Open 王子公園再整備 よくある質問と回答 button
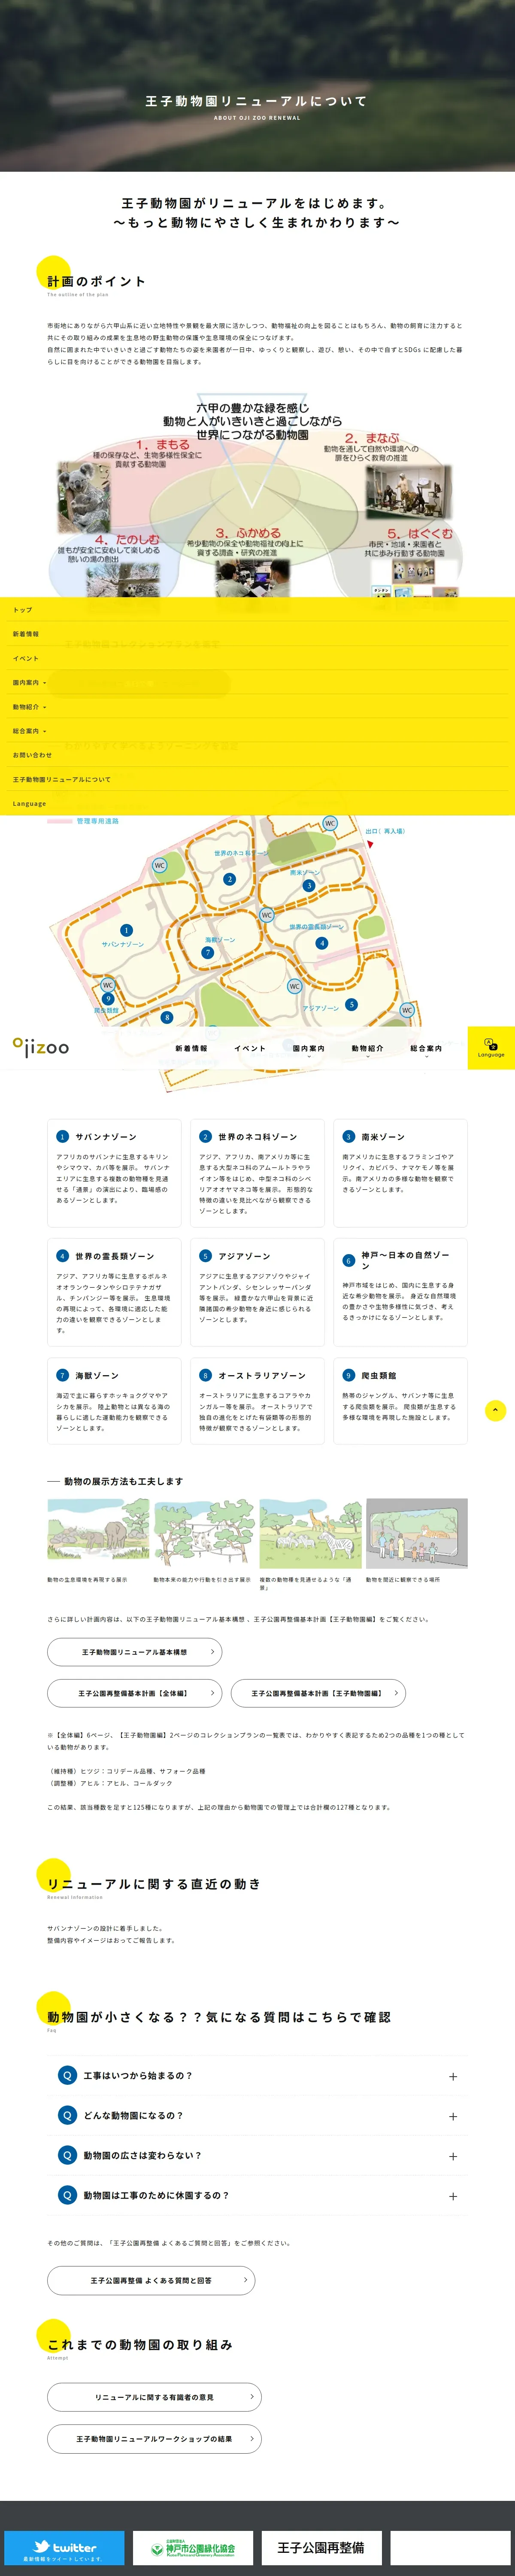The image size is (515, 2576). click(x=151, y=2280)
